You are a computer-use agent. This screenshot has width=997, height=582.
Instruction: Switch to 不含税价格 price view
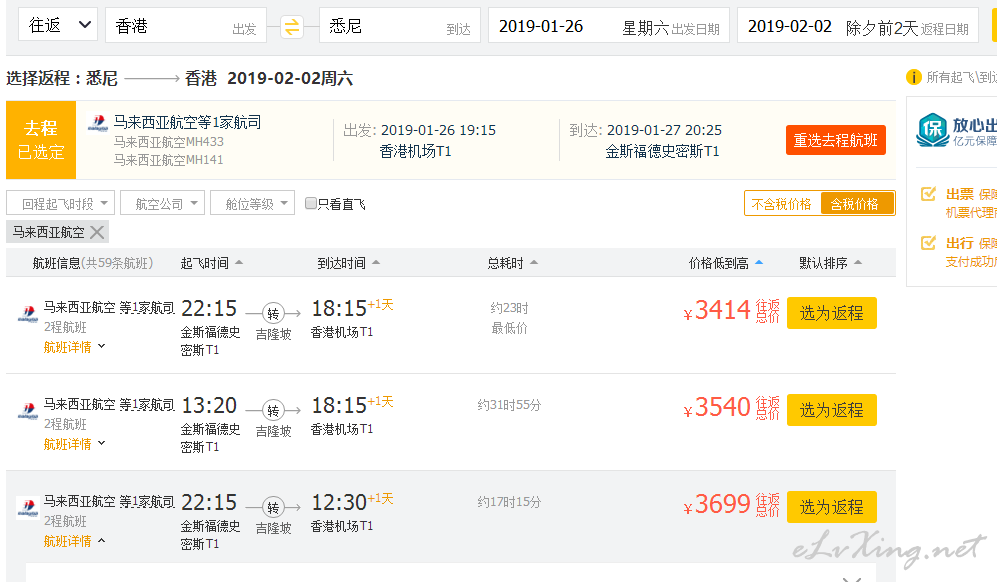[x=782, y=204]
